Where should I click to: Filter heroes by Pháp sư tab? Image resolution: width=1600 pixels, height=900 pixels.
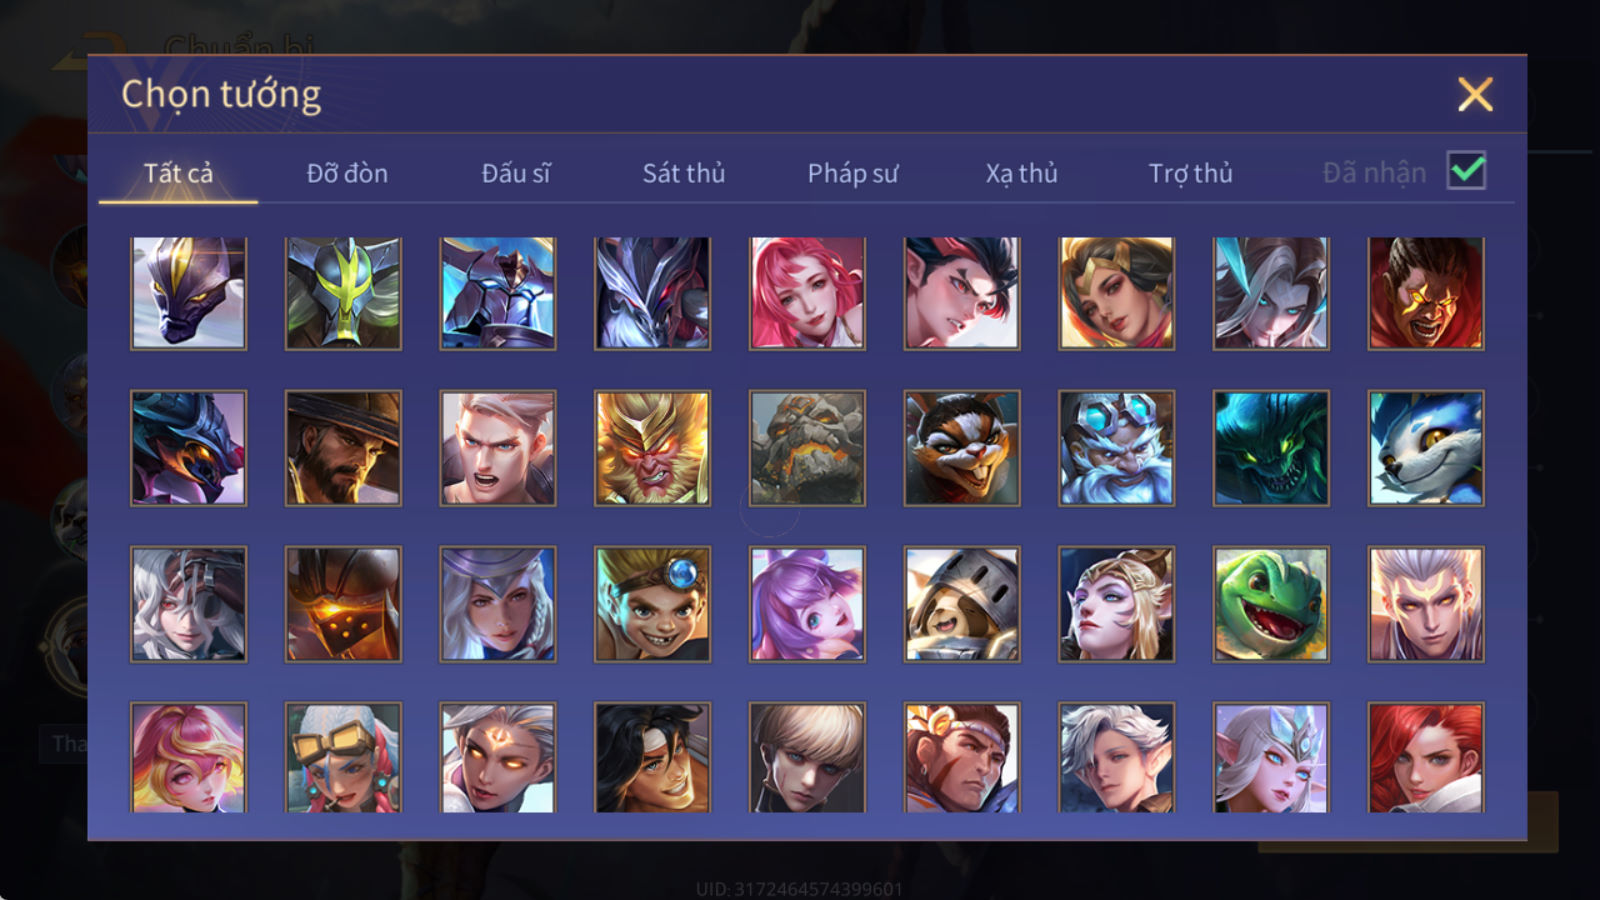click(x=853, y=173)
